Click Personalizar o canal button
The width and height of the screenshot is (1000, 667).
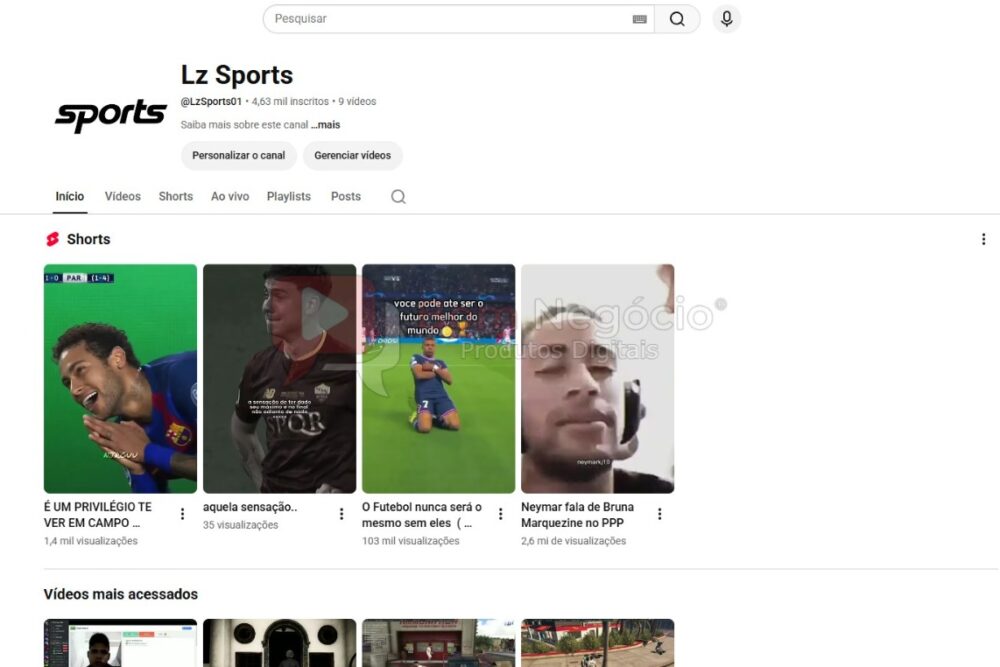tap(239, 156)
